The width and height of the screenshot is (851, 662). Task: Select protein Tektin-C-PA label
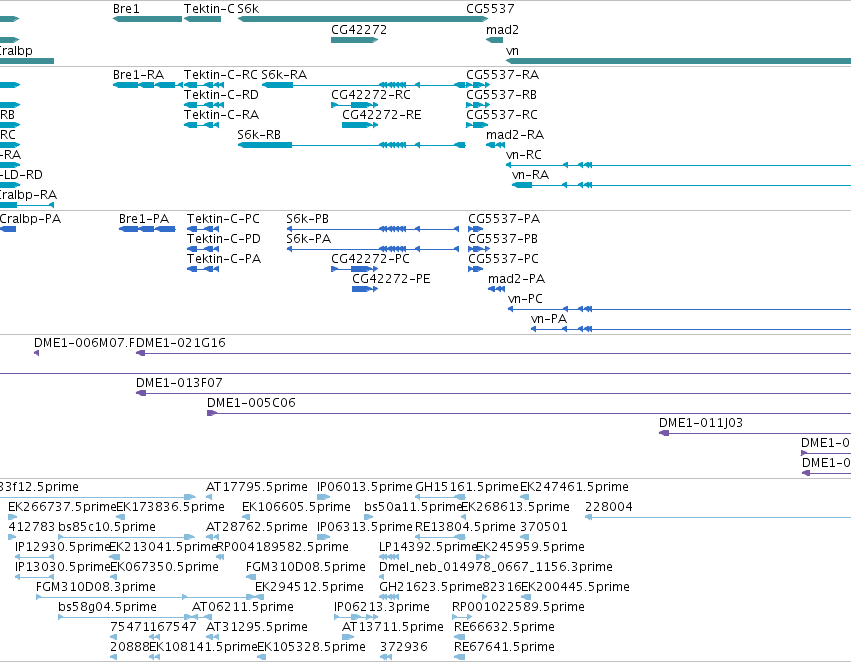point(224,259)
